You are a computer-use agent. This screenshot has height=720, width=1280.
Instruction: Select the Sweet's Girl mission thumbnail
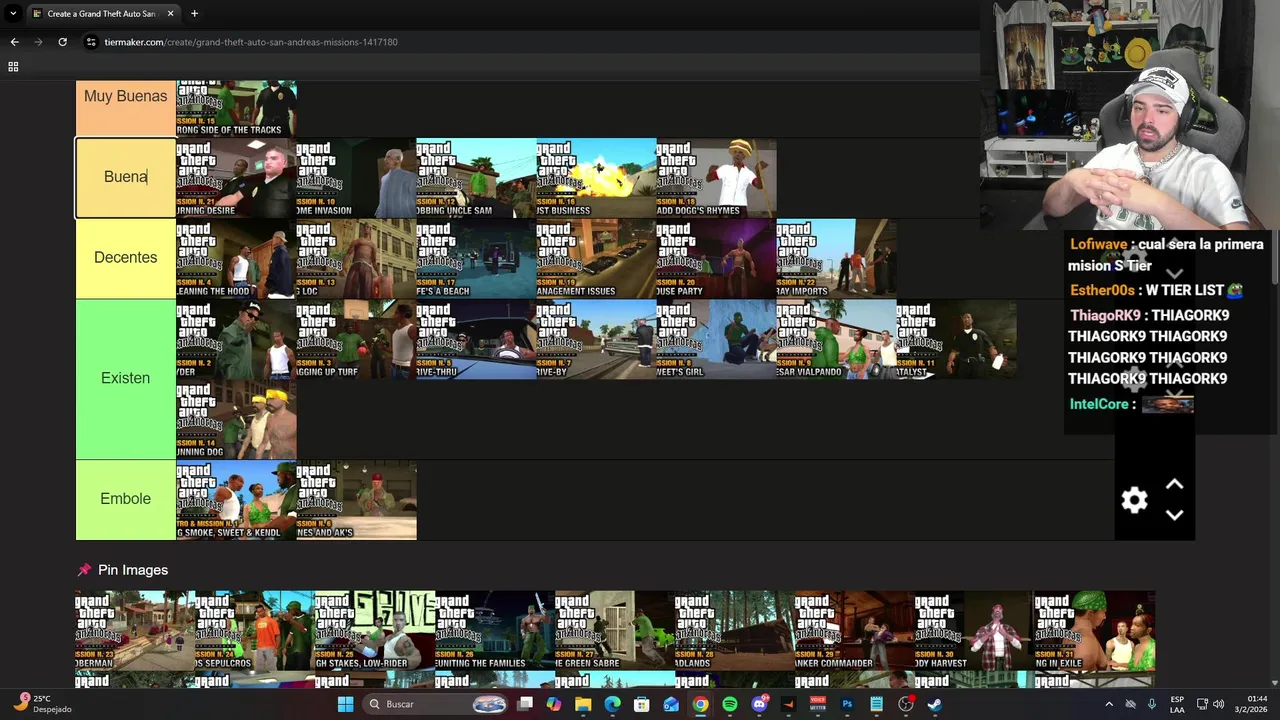point(716,339)
